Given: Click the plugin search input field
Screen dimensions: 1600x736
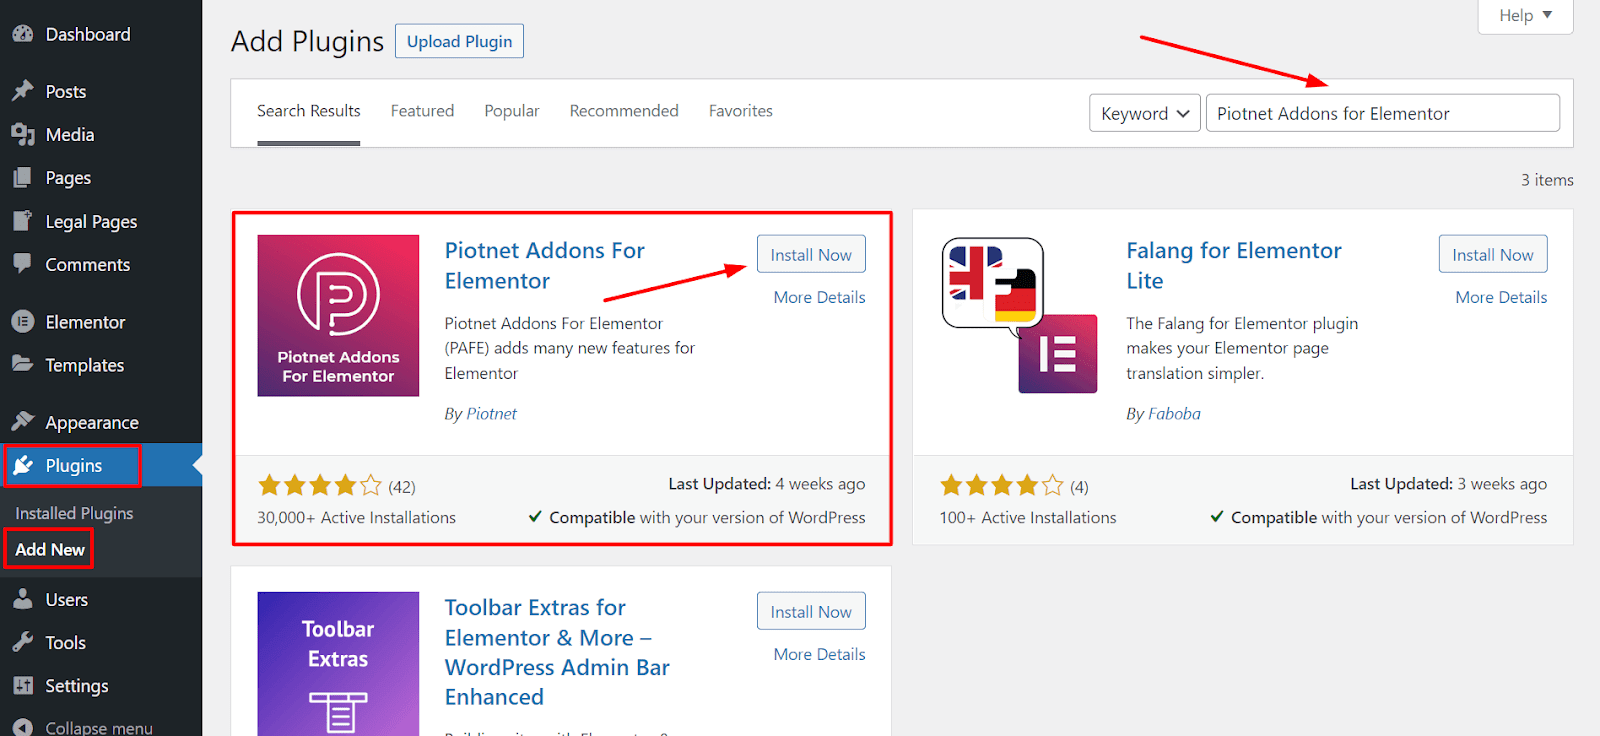Looking at the screenshot, I should point(1382,113).
